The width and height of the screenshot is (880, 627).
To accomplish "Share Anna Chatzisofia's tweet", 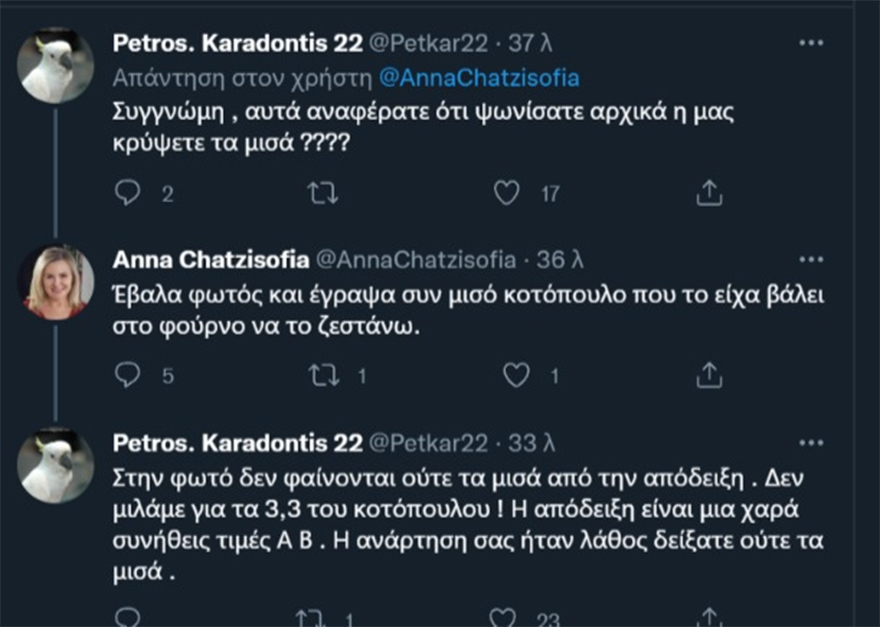I will tap(708, 375).
